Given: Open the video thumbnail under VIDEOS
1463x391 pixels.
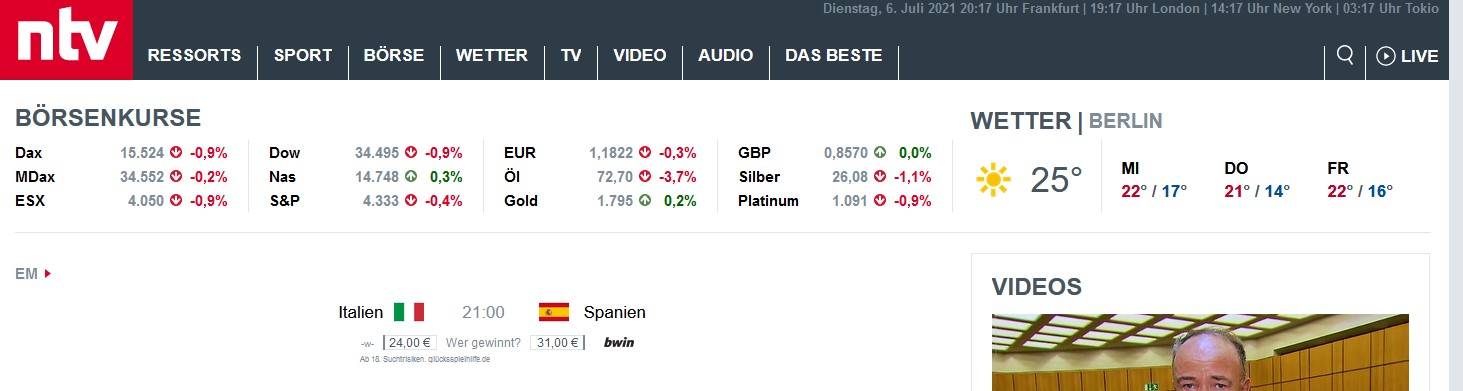Looking at the screenshot, I should (x=1200, y=352).
